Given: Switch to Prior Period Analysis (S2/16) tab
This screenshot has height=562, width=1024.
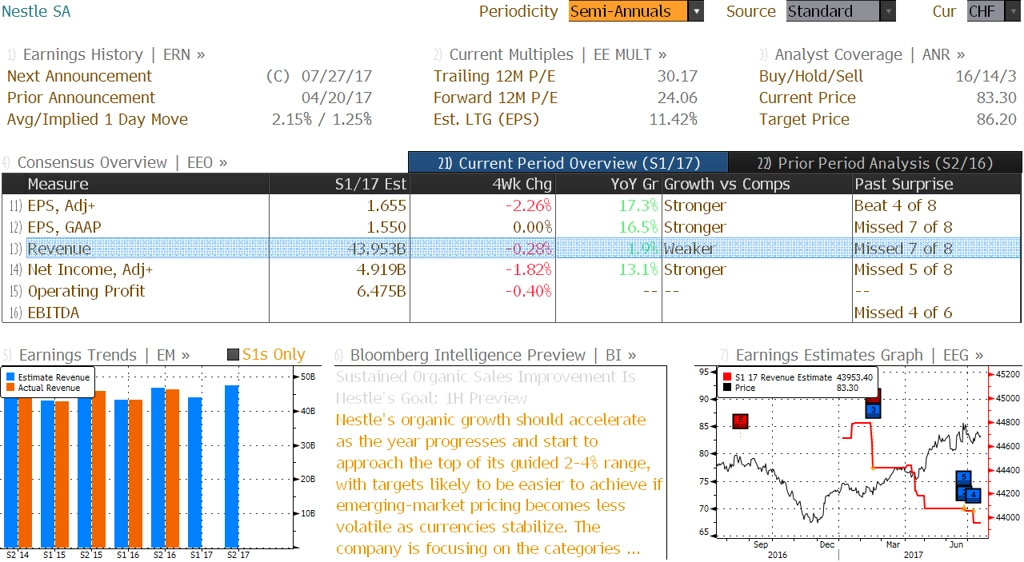Looking at the screenshot, I should [x=875, y=163].
